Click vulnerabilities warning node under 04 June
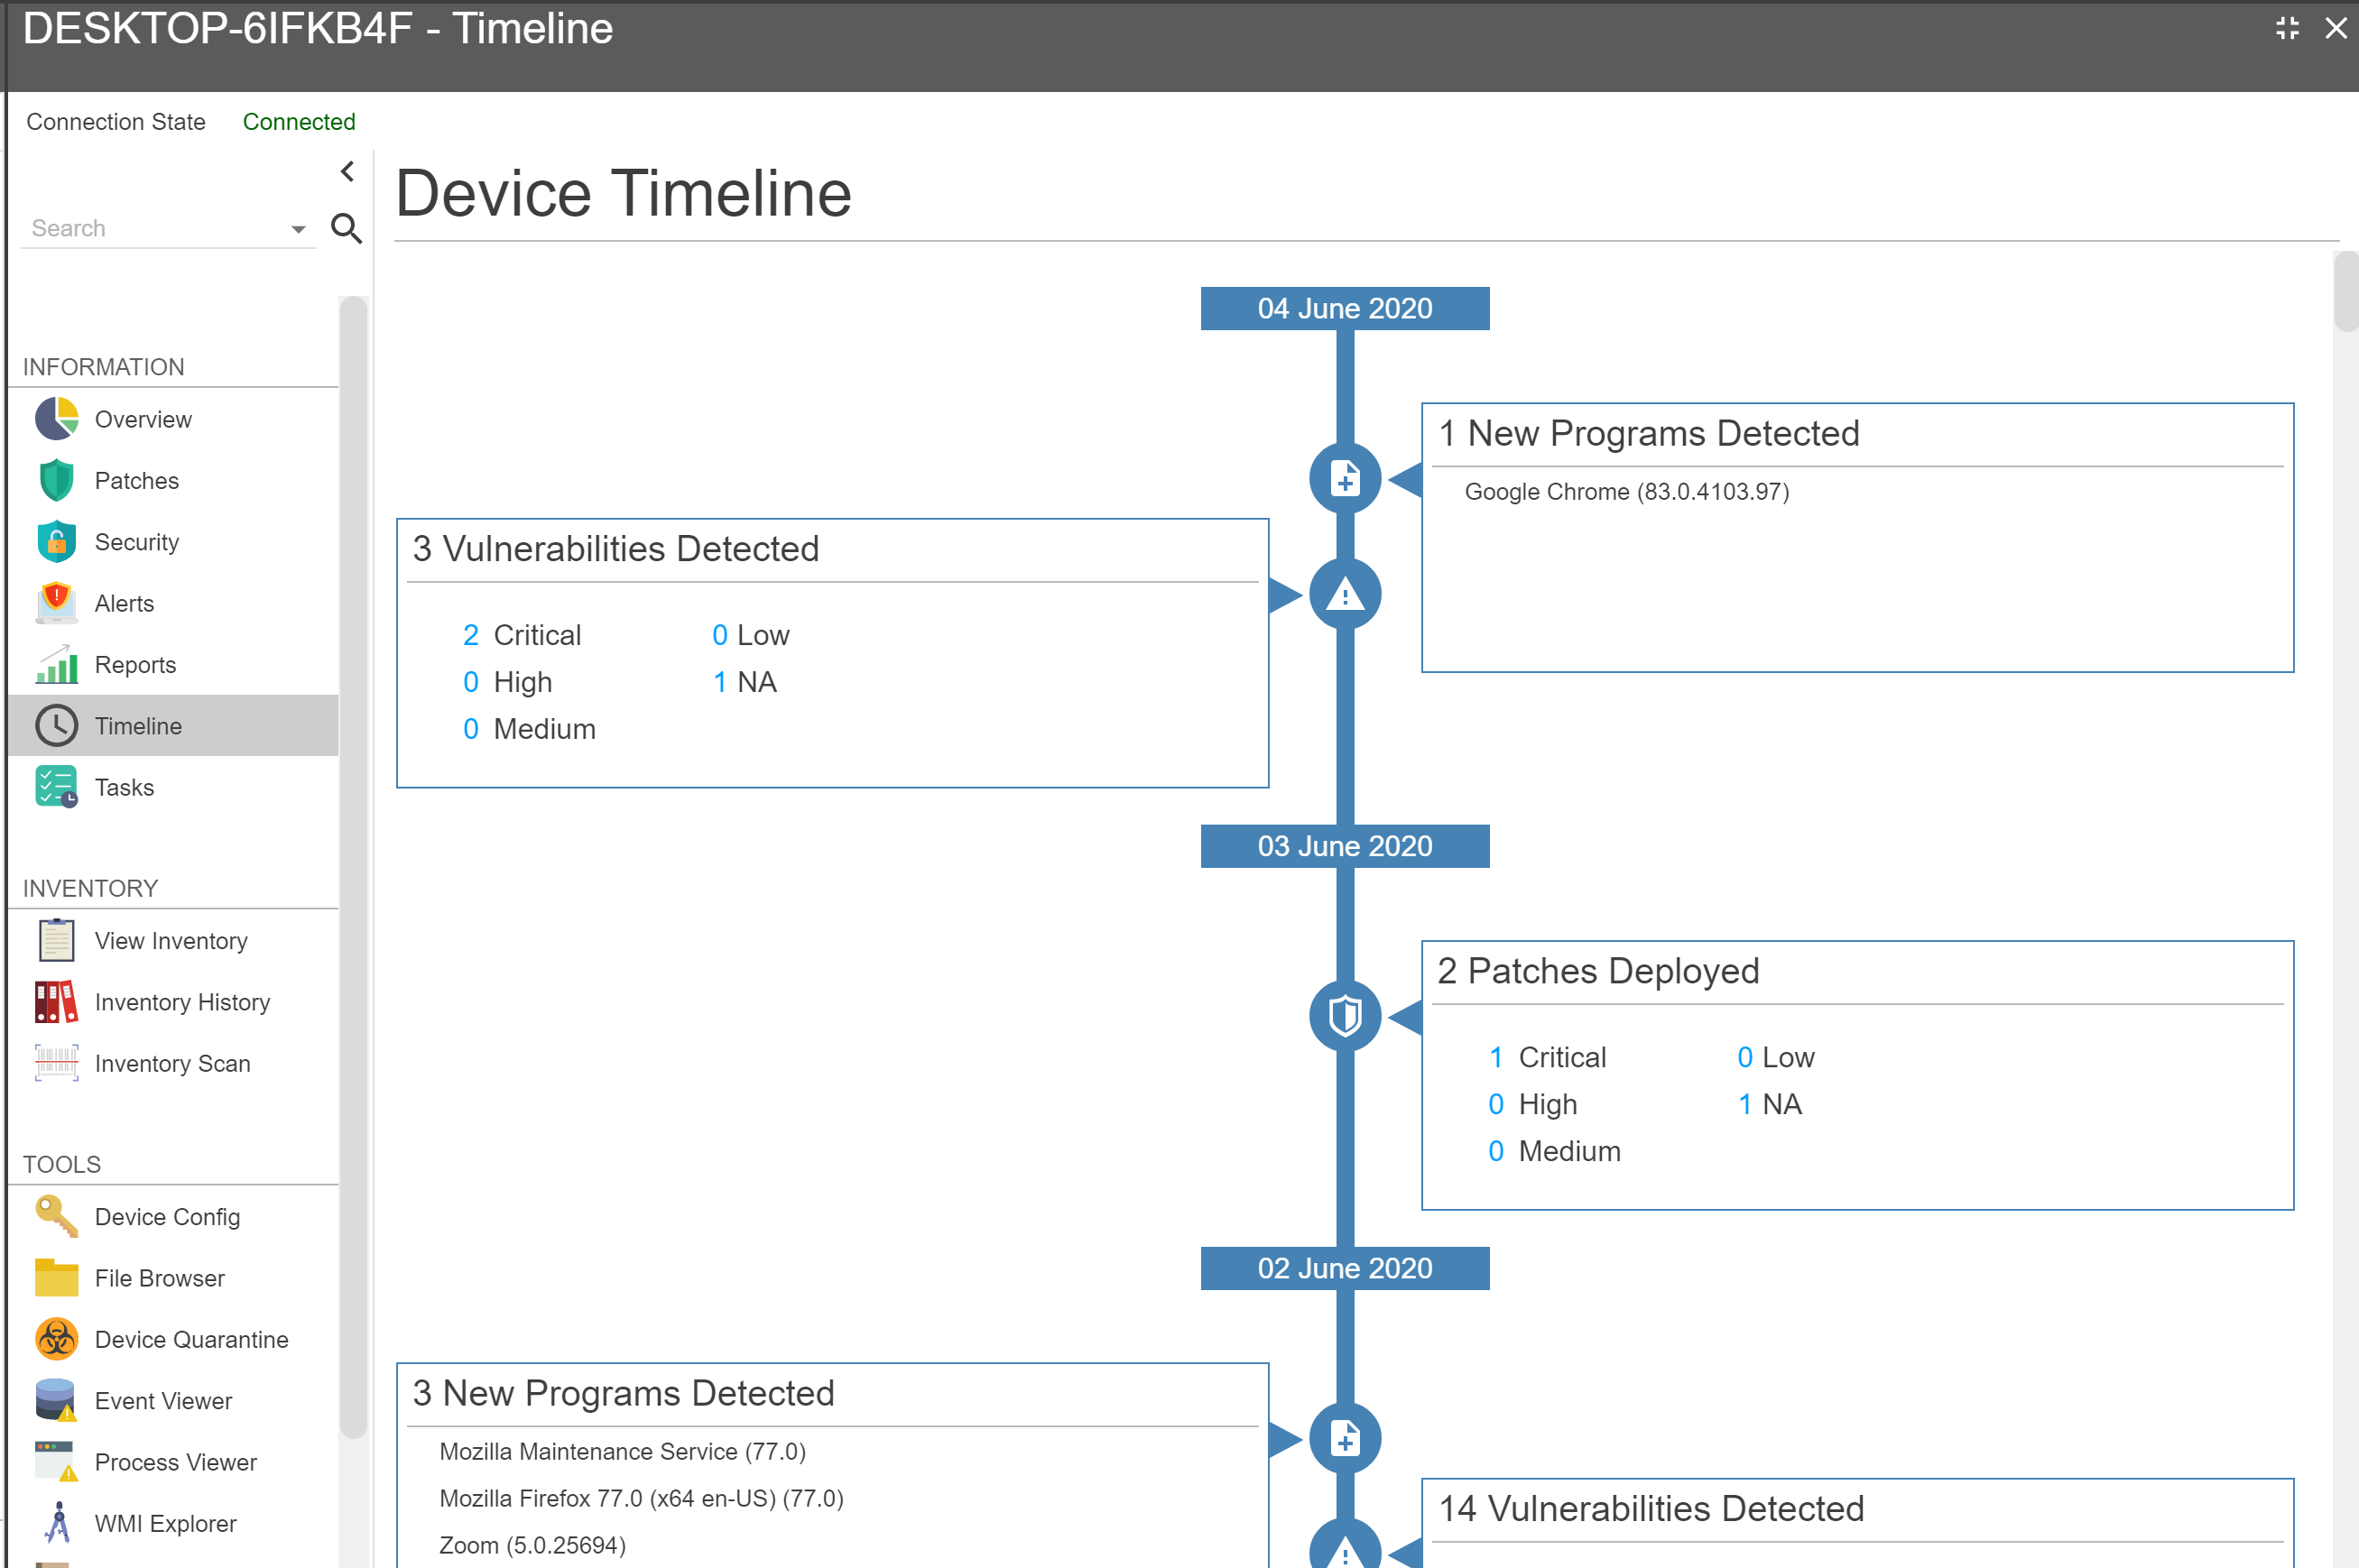This screenshot has height=1568, width=2359. tap(1345, 595)
